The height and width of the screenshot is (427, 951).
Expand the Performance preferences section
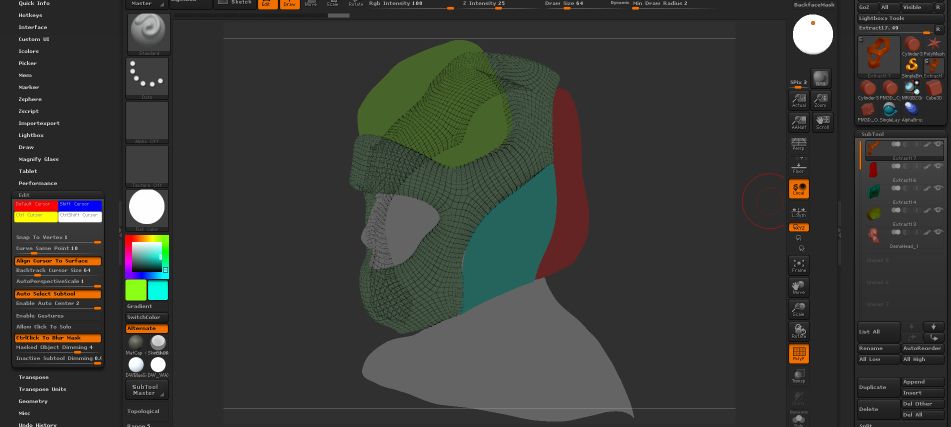tap(38, 183)
